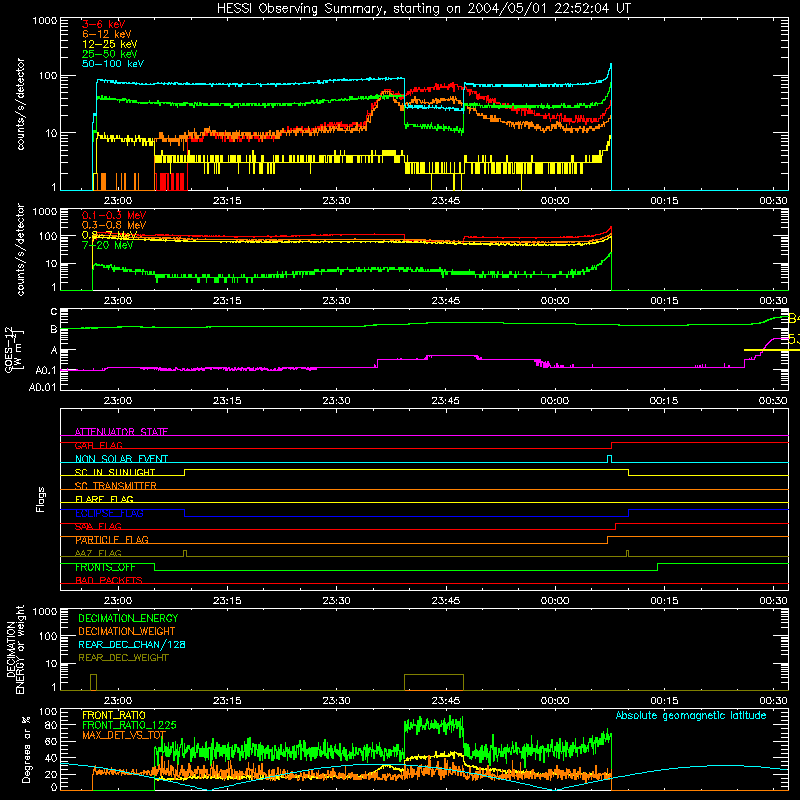Select the BAD_PACKETS flag label
Viewport: 800px width, 800px height.
coord(109,580)
